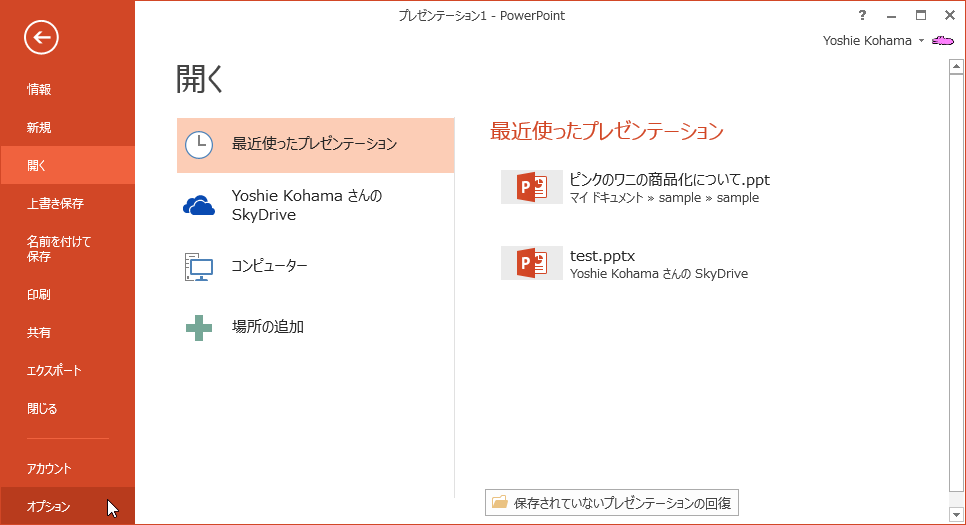Click the help question mark icon
Viewport: 966px width, 525px height.
[862, 15]
